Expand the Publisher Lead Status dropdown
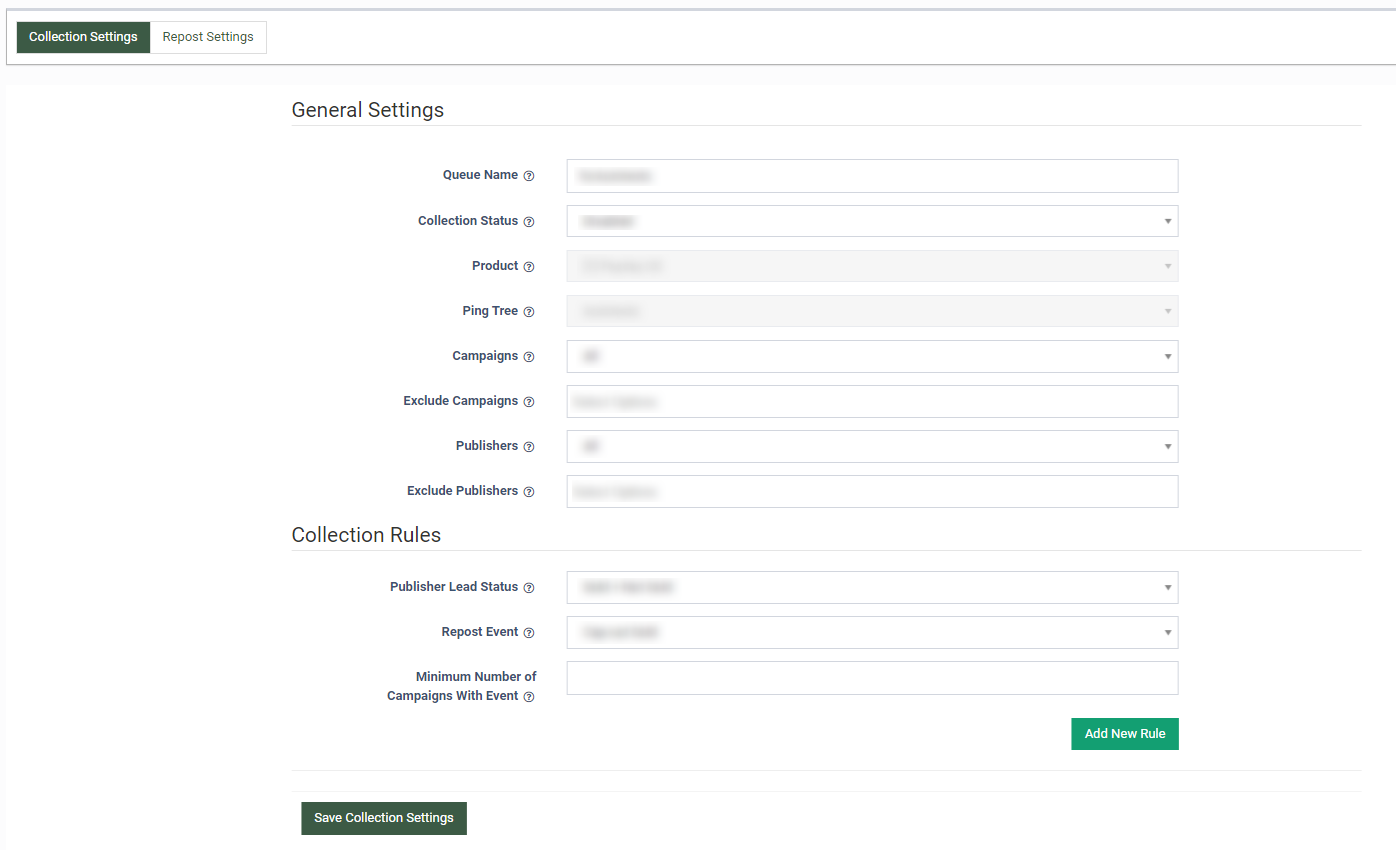Viewport: 1396px width, 850px height. click(x=871, y=587)
